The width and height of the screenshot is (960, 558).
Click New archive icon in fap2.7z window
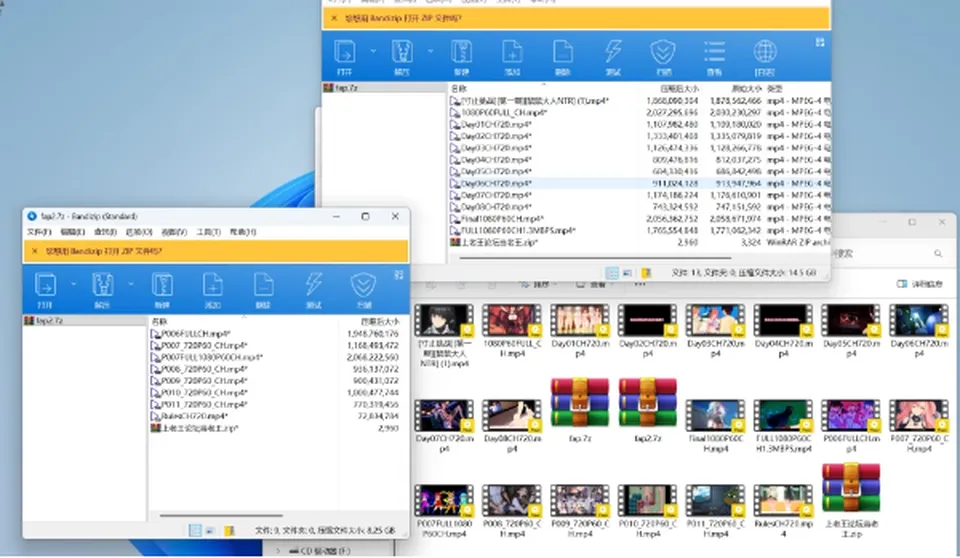[x=162, y=285]
